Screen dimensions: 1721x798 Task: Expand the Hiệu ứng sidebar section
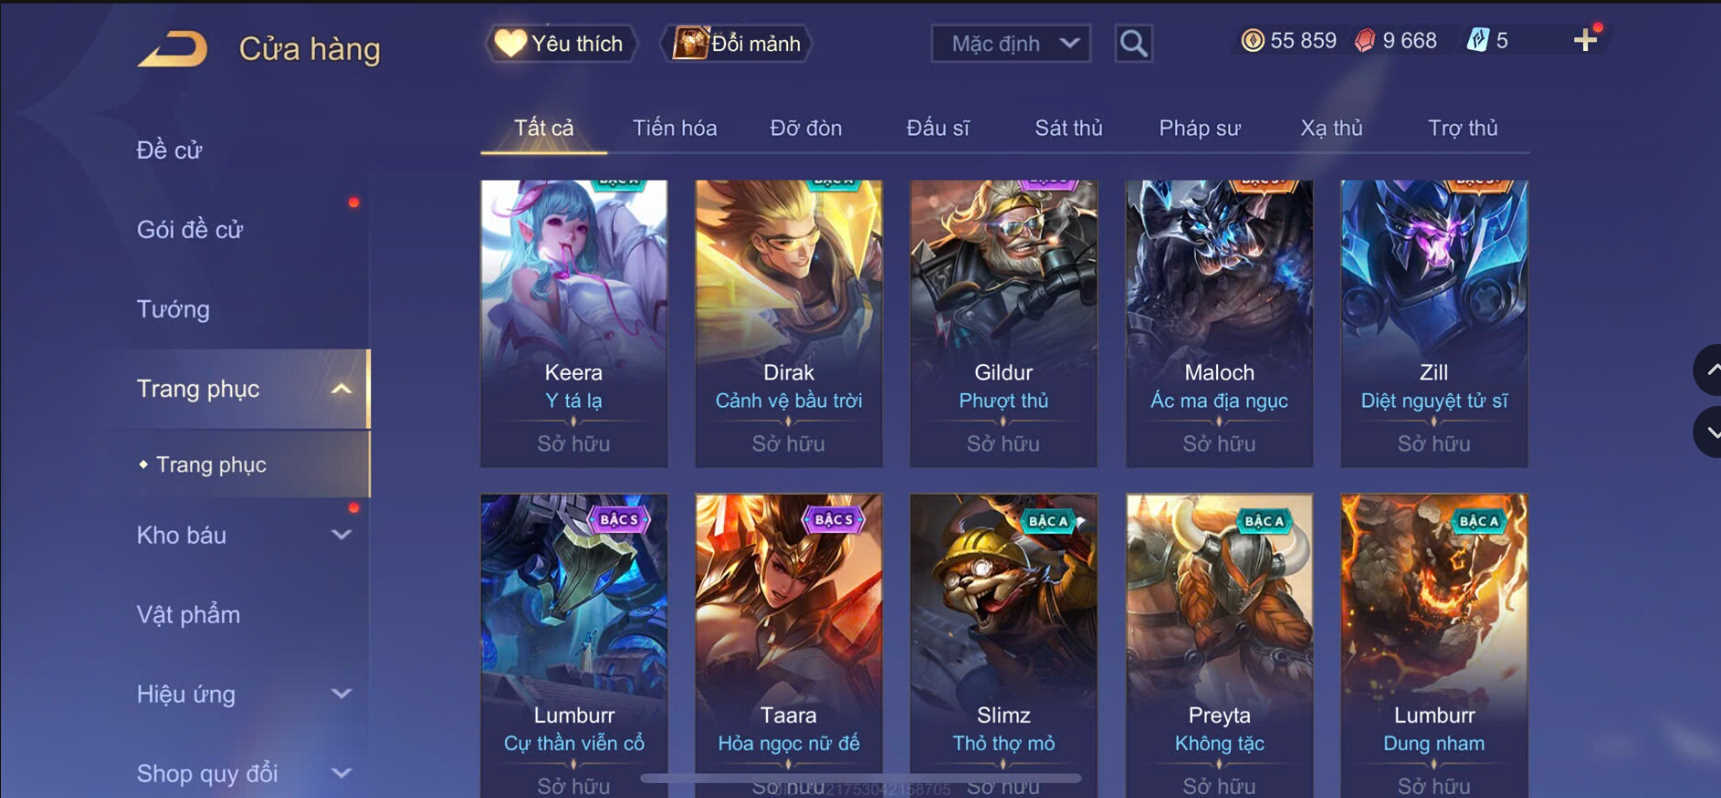pyautogui.click(x=341, y=694)
